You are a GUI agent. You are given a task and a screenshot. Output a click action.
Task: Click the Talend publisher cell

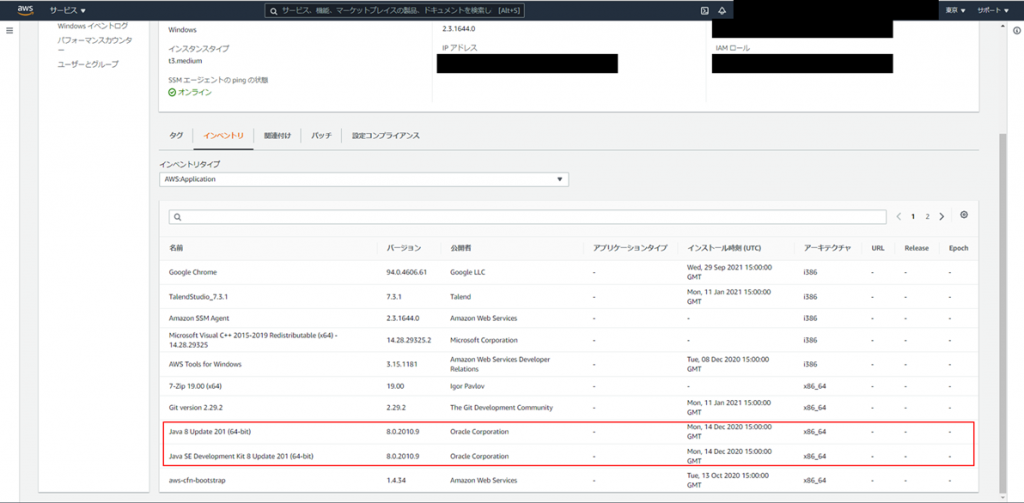[x=460, y=296]
